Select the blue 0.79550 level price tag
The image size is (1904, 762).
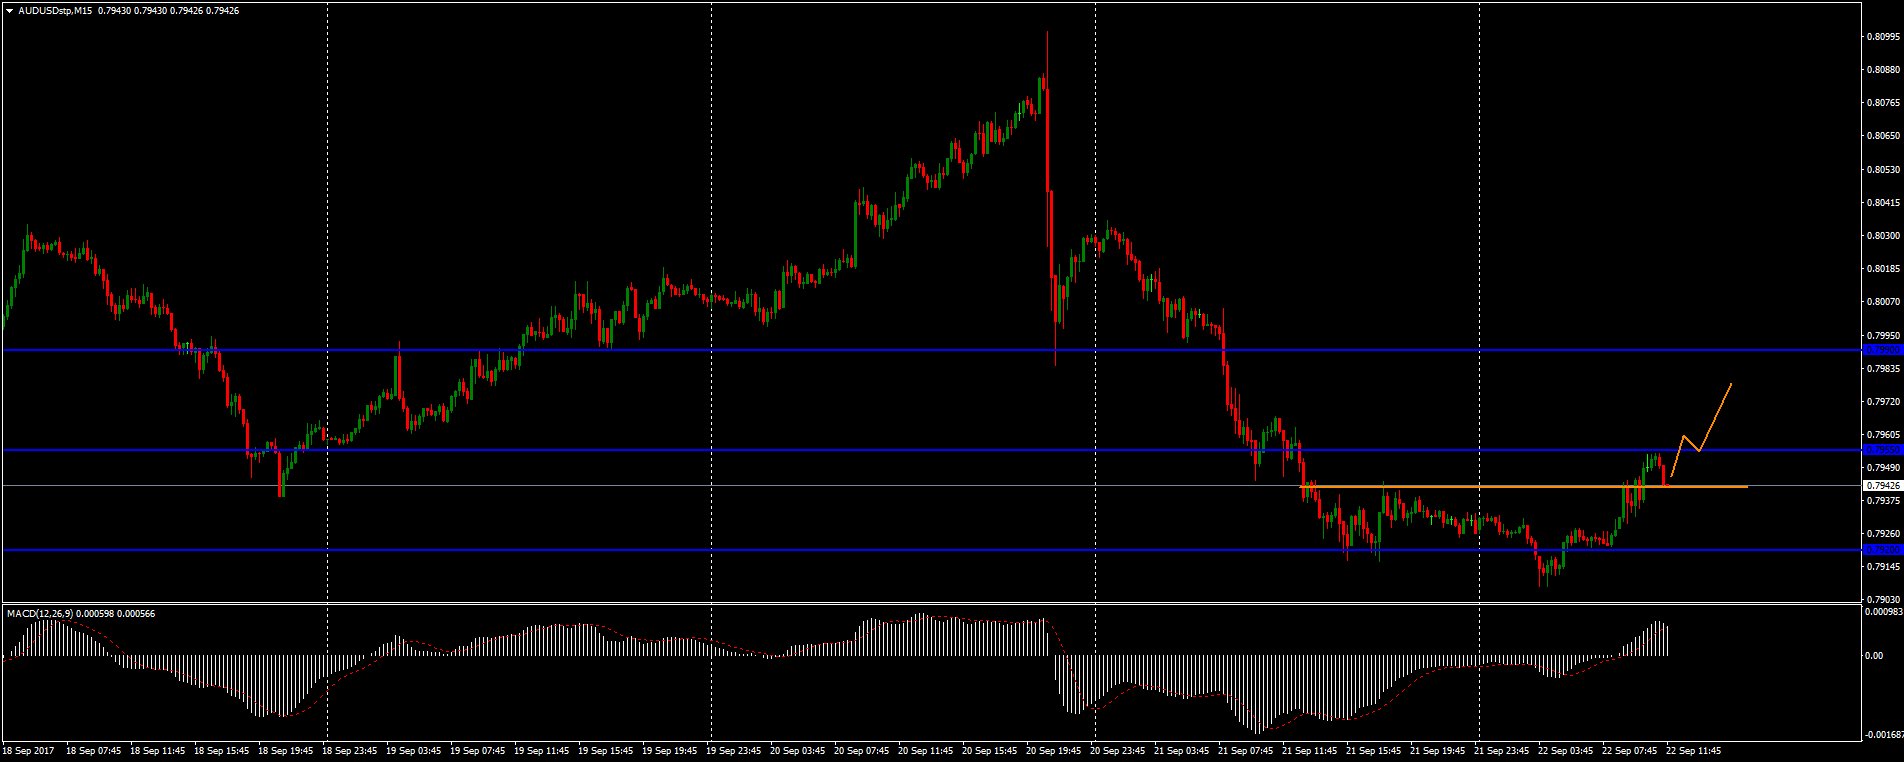coord(1882,450)
